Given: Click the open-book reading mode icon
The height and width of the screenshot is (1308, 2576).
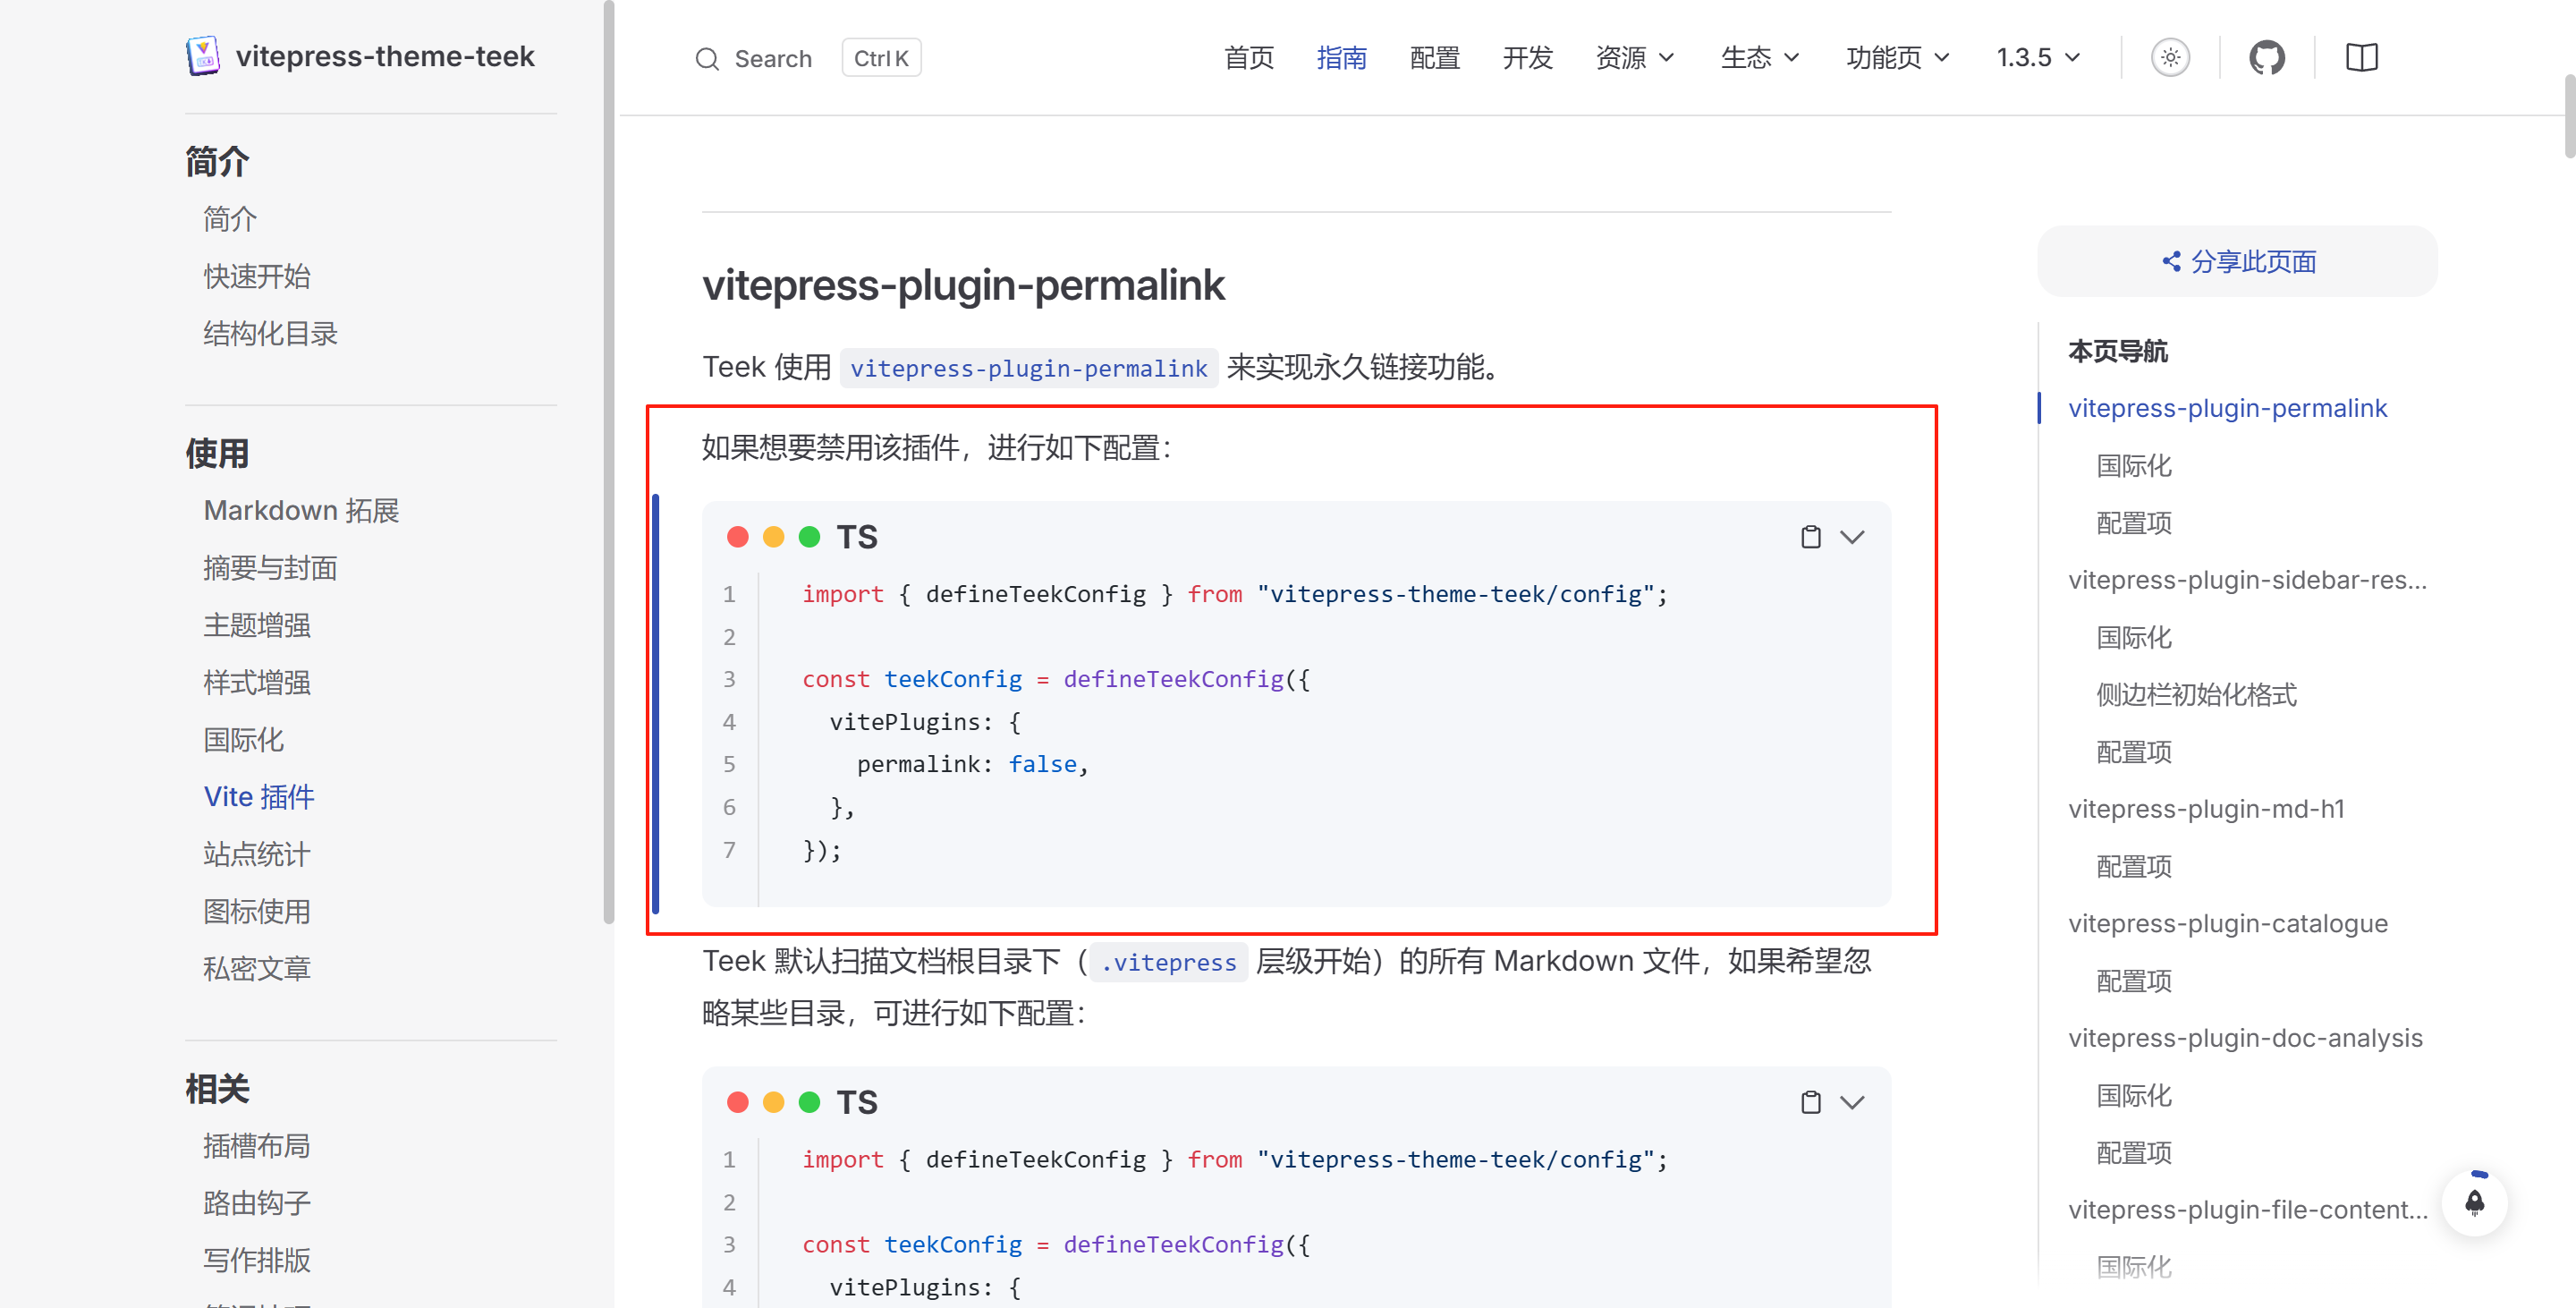Looking at the screenshot, I should coord(2361,58).
